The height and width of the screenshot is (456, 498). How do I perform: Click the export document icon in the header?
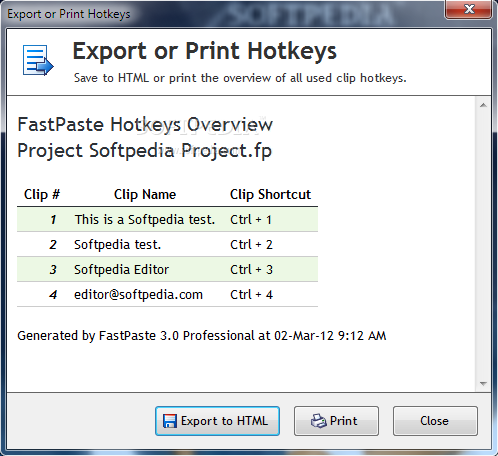(x=38, y=61)
